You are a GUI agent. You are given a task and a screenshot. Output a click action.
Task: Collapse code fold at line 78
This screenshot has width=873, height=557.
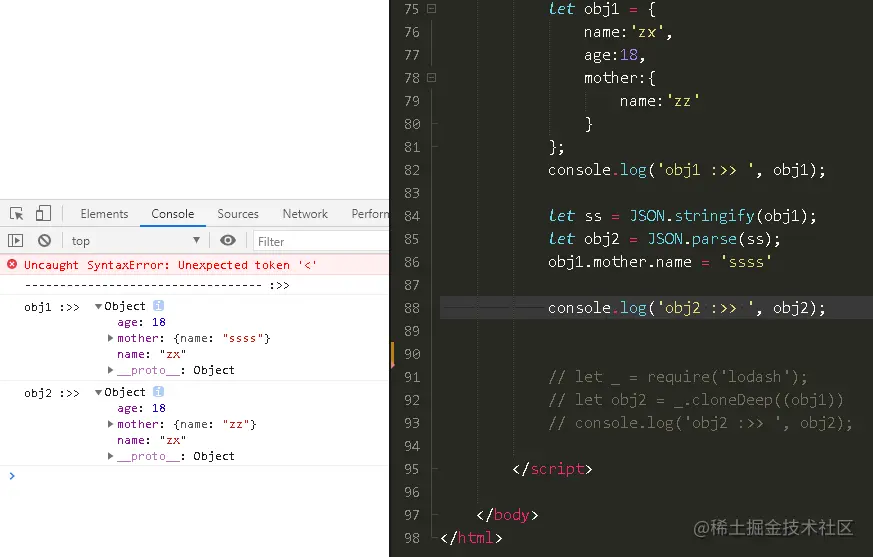[x=431, y=77]
